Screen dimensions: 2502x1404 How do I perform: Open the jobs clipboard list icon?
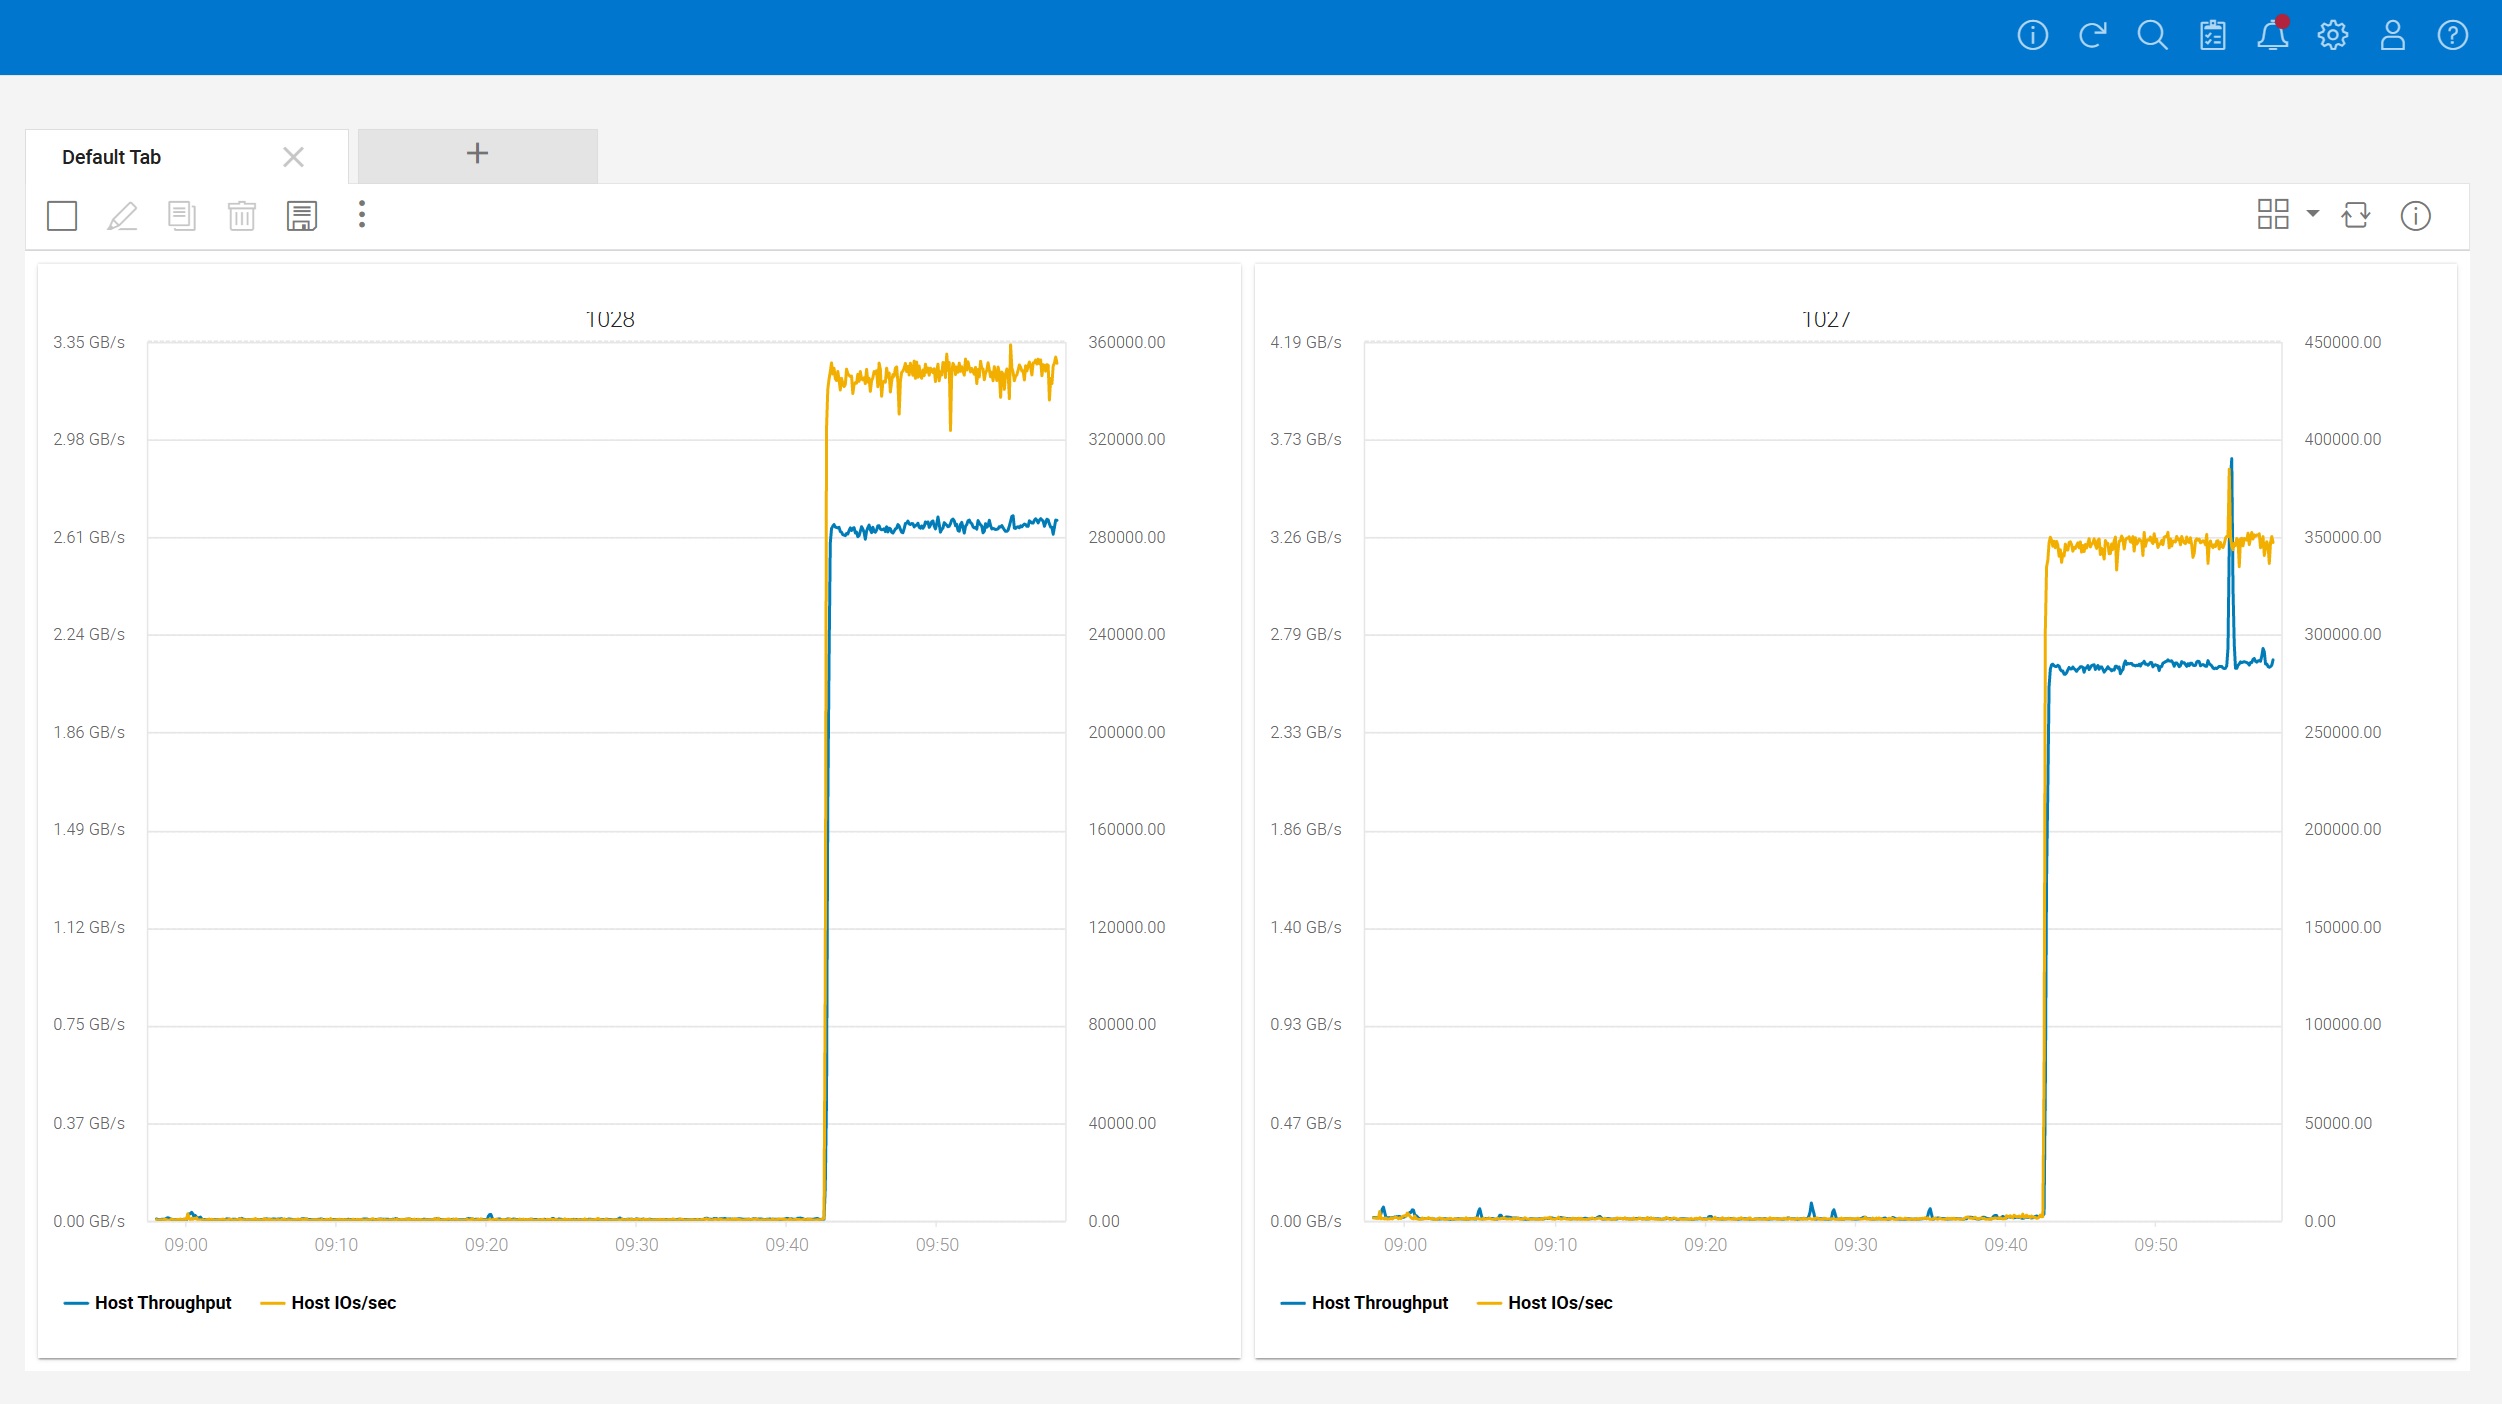(2212, 36)
